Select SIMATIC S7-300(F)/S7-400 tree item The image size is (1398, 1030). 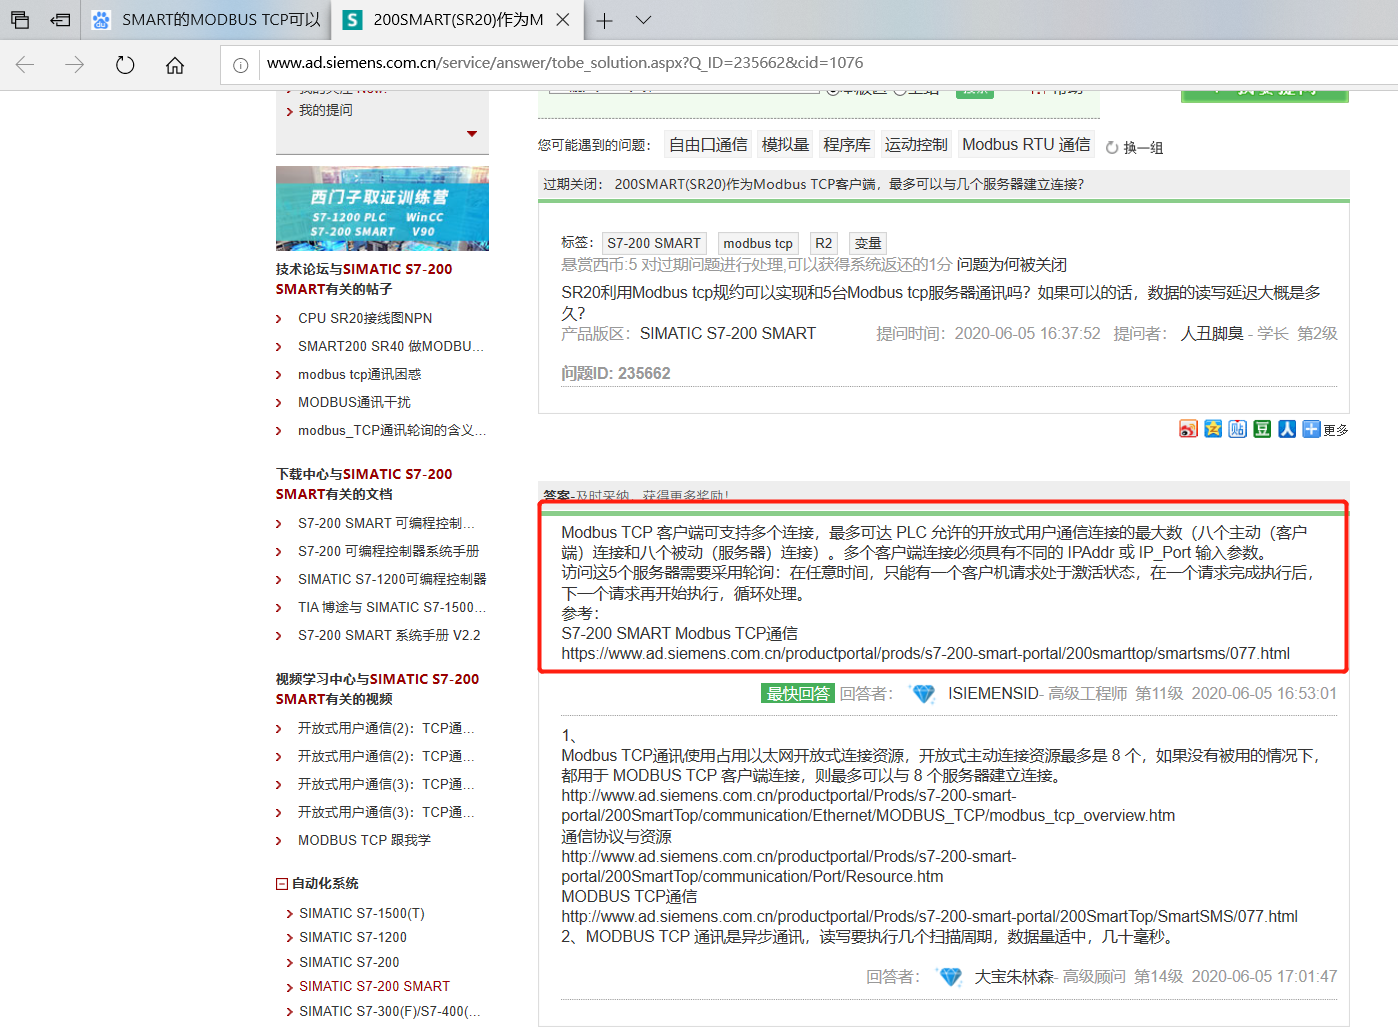390,1011
